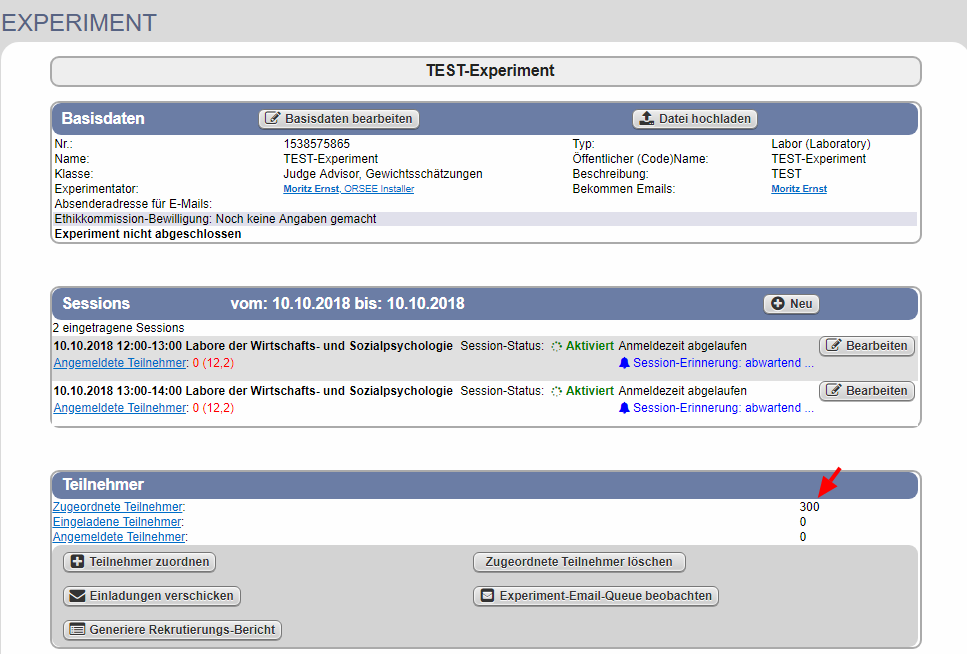967x654 pixels.
Task: Click Session-Erinnerung: abwartend for 13:00-14:00 session
Action: pyautogui.click(x=723, y=408)
